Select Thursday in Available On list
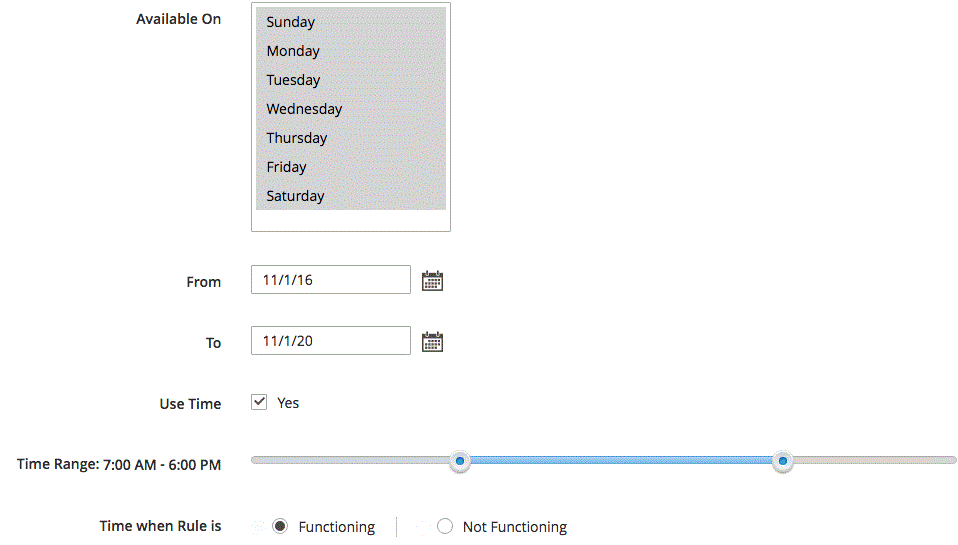The height and width of the screenshot is (545, 958). [x=351, y=138]
